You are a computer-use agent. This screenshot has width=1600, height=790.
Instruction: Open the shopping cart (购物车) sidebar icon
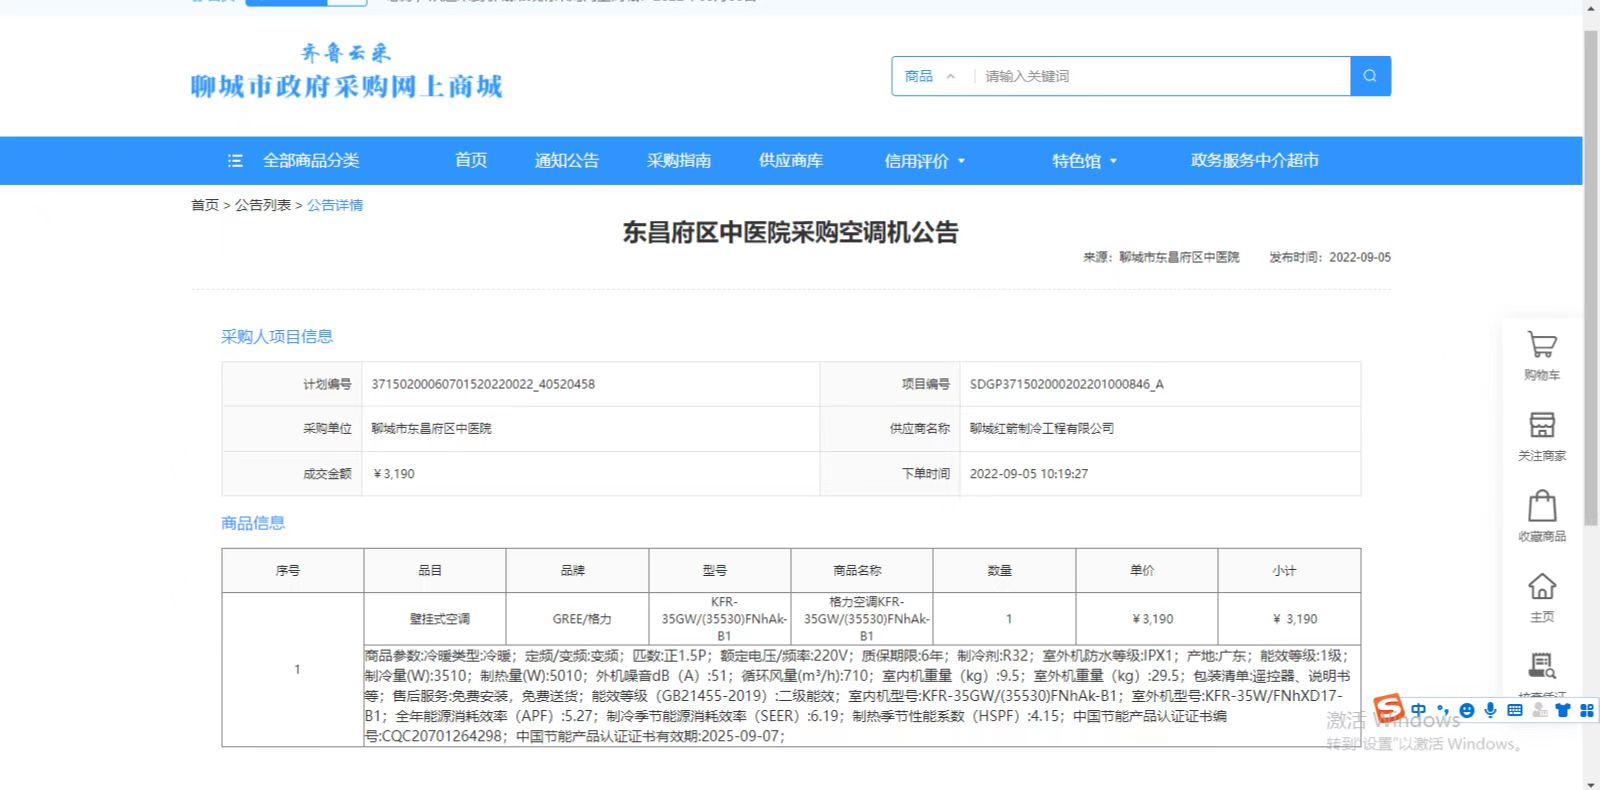(x=1542, y=346)
